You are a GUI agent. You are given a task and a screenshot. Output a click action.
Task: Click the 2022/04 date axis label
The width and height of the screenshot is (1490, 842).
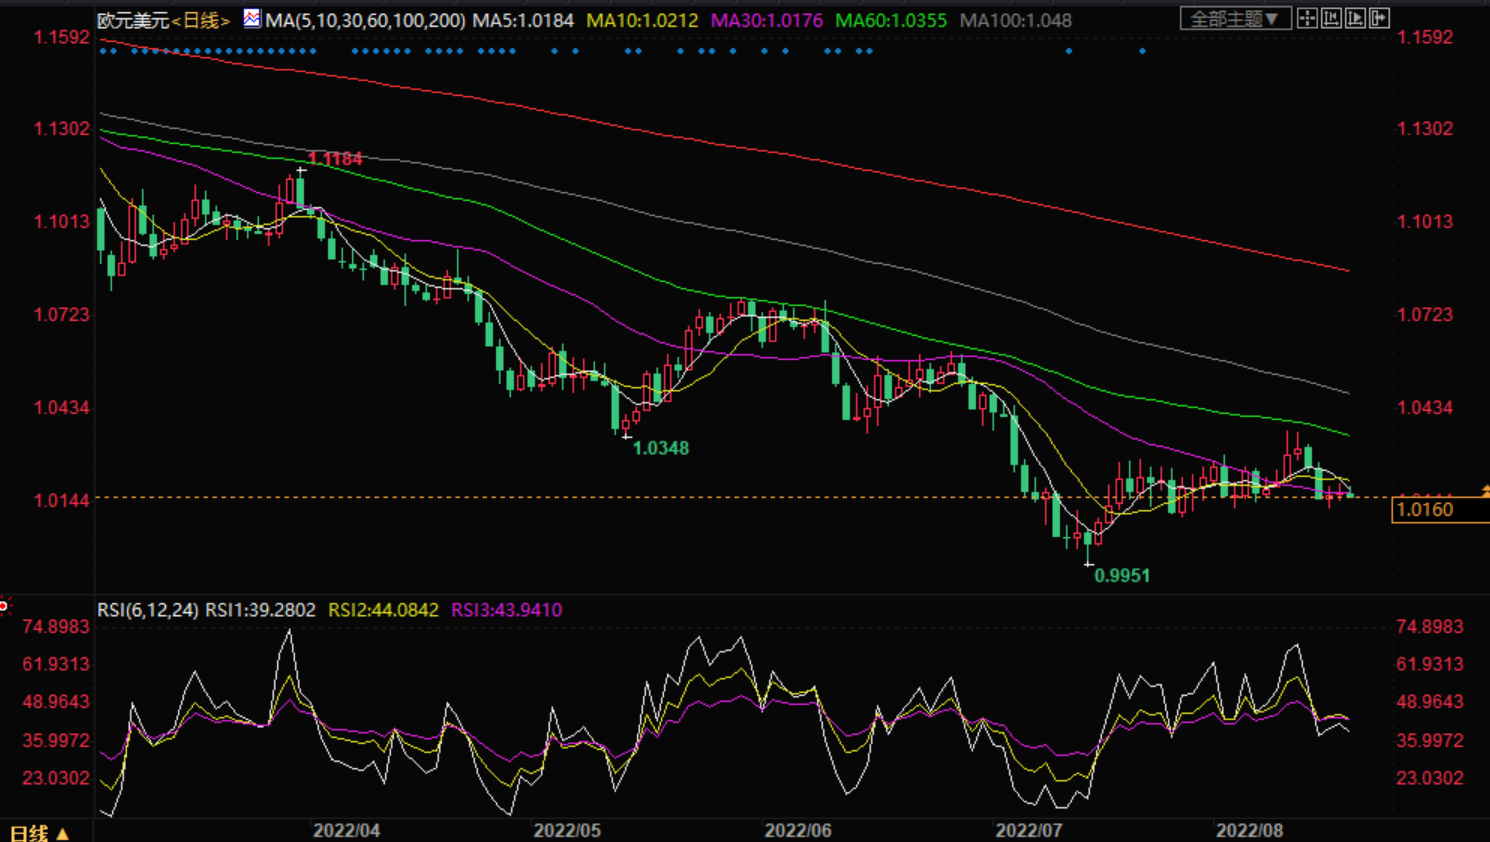click(346, 831)
